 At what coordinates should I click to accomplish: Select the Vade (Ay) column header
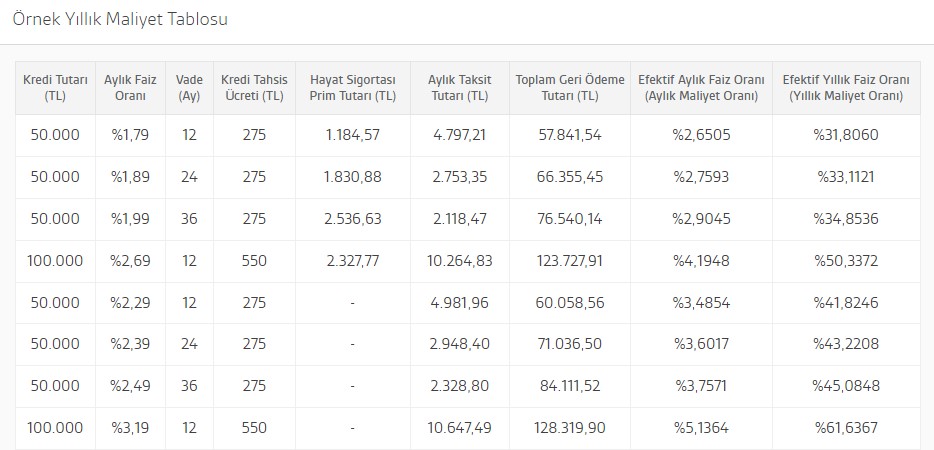[x=189, y=88]
